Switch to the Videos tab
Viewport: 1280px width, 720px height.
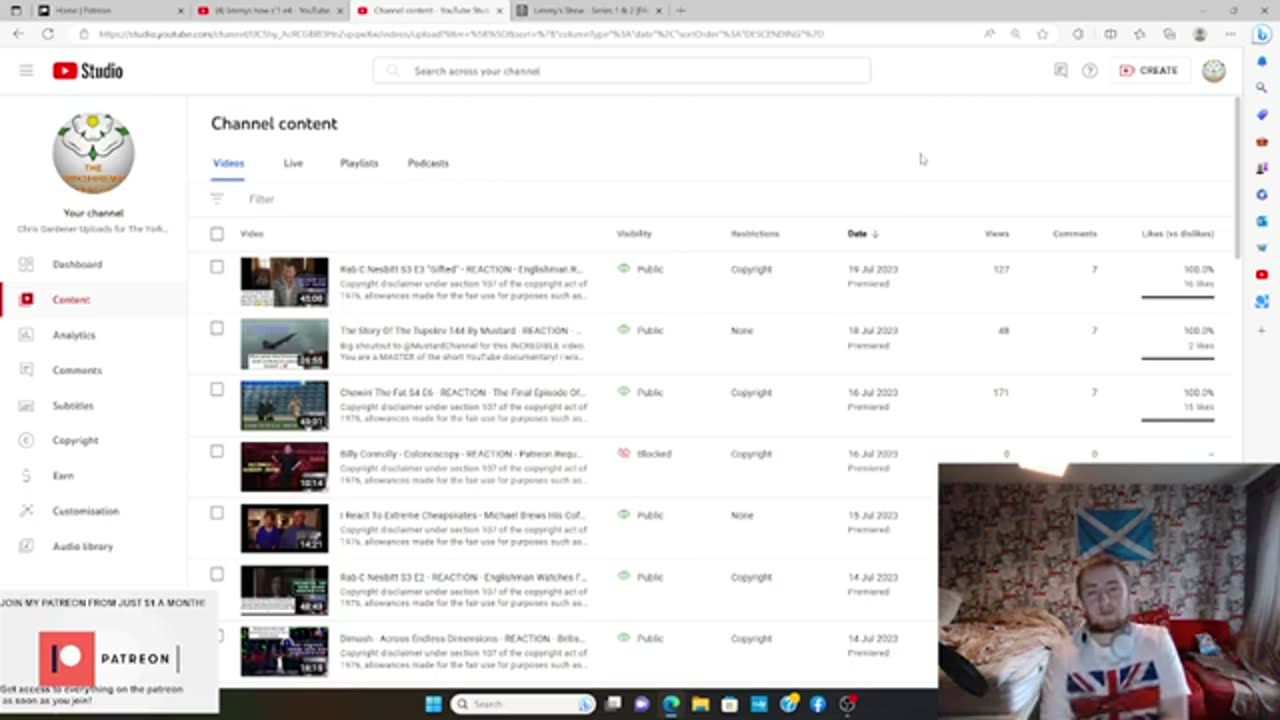228,163
